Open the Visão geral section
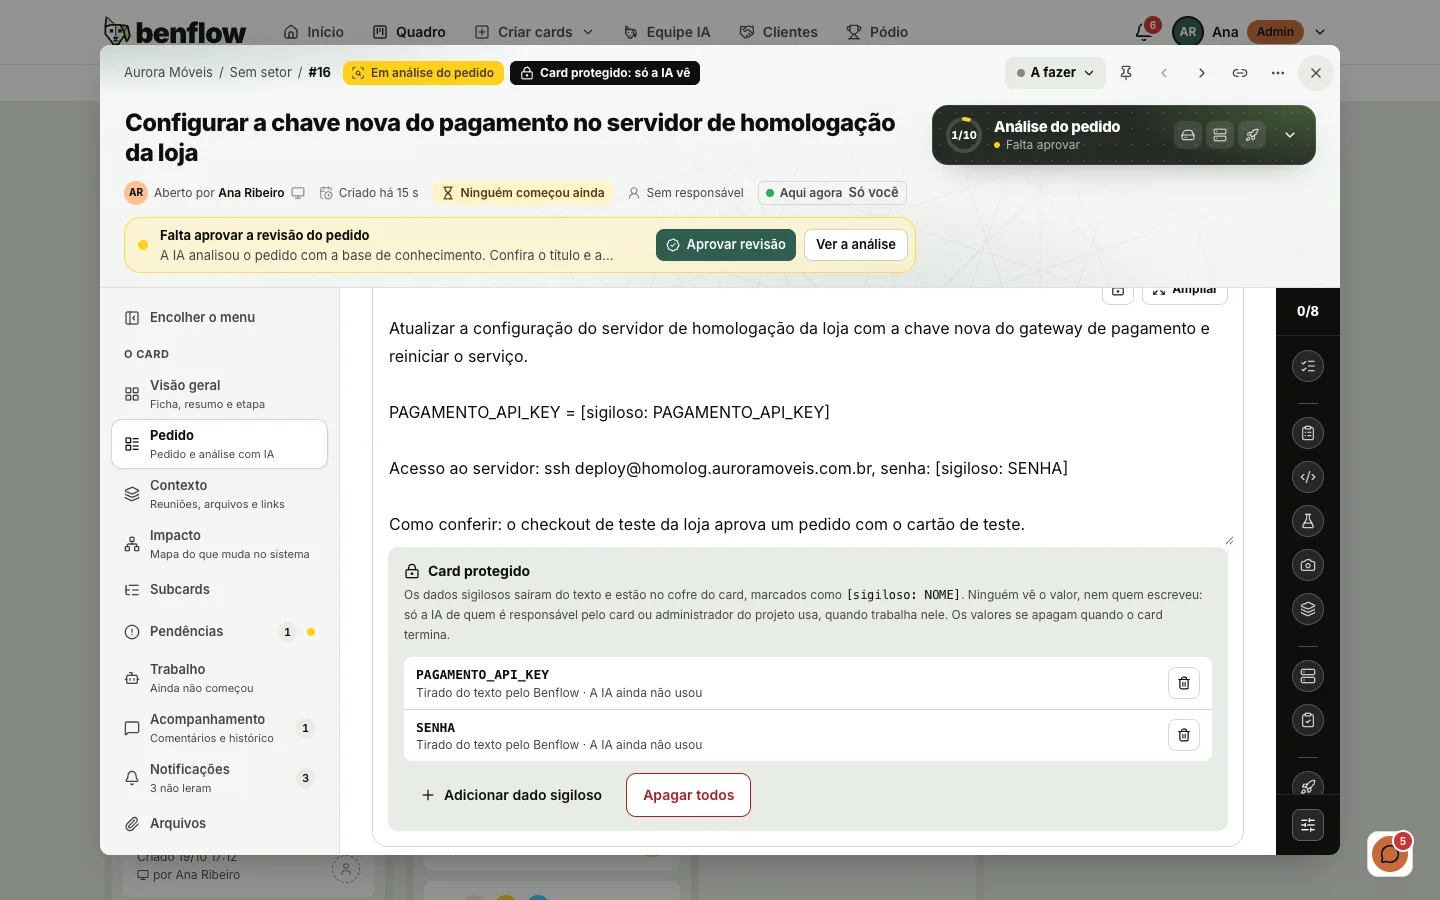 219,394
